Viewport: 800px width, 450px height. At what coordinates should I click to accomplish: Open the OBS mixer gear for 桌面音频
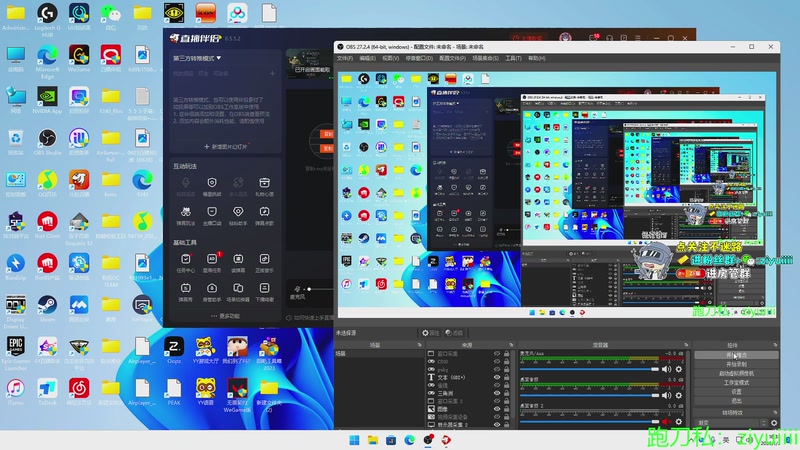[679, 395]
